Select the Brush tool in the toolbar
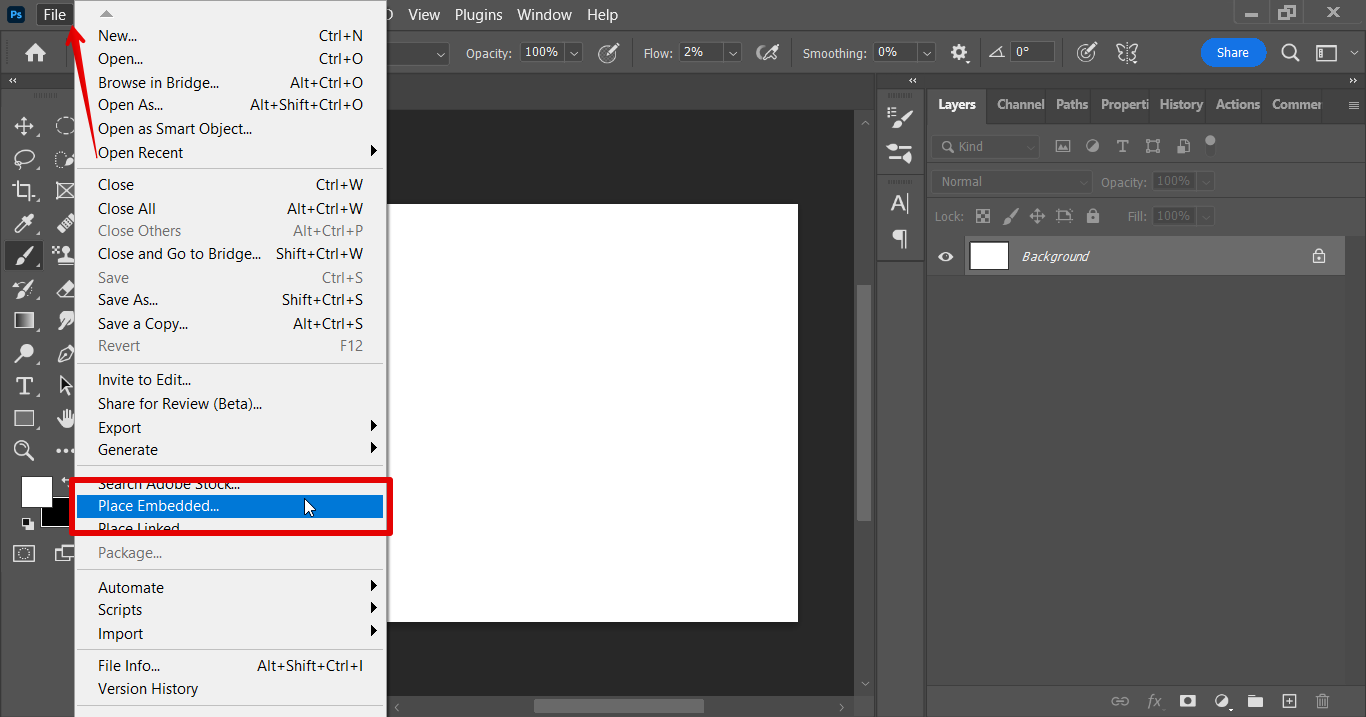This screenshot has height=717, width=1366. pos(24,255)
